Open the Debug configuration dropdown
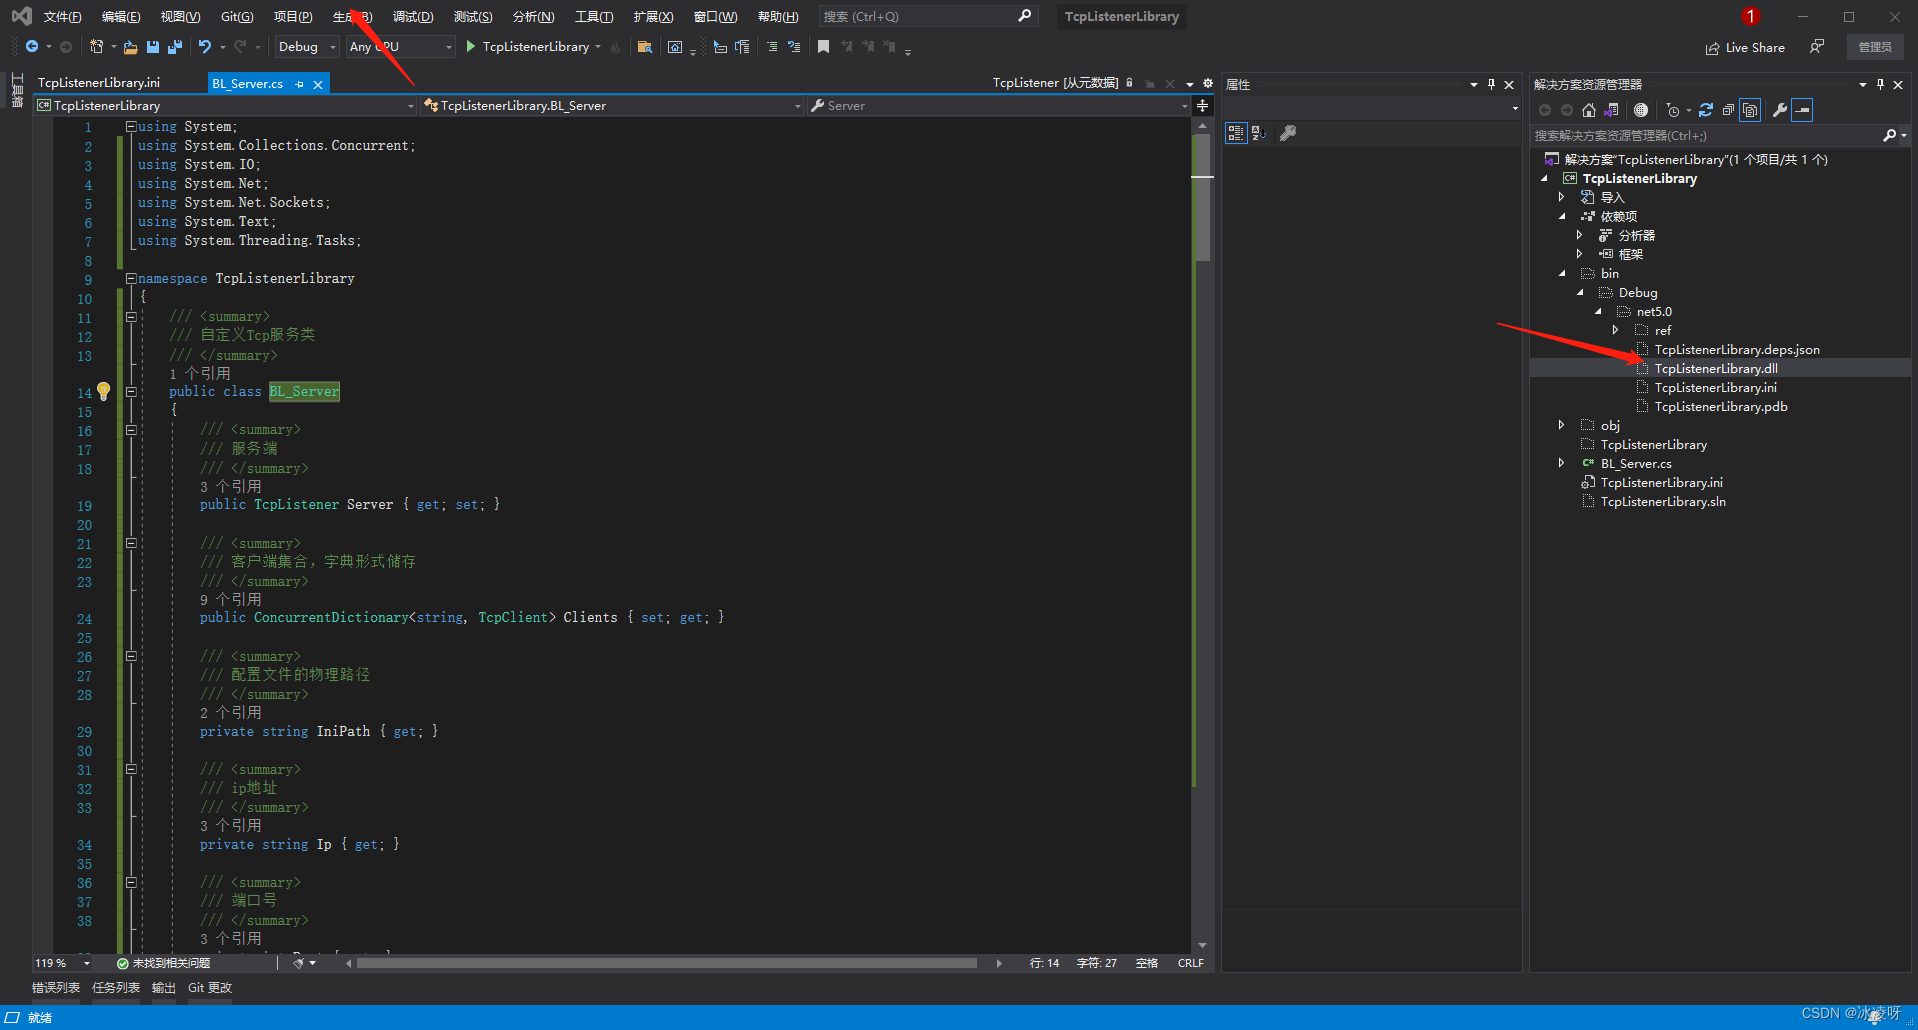Screen dimensions: 1918x1030 pyautogui.click(x=306, y=46)
